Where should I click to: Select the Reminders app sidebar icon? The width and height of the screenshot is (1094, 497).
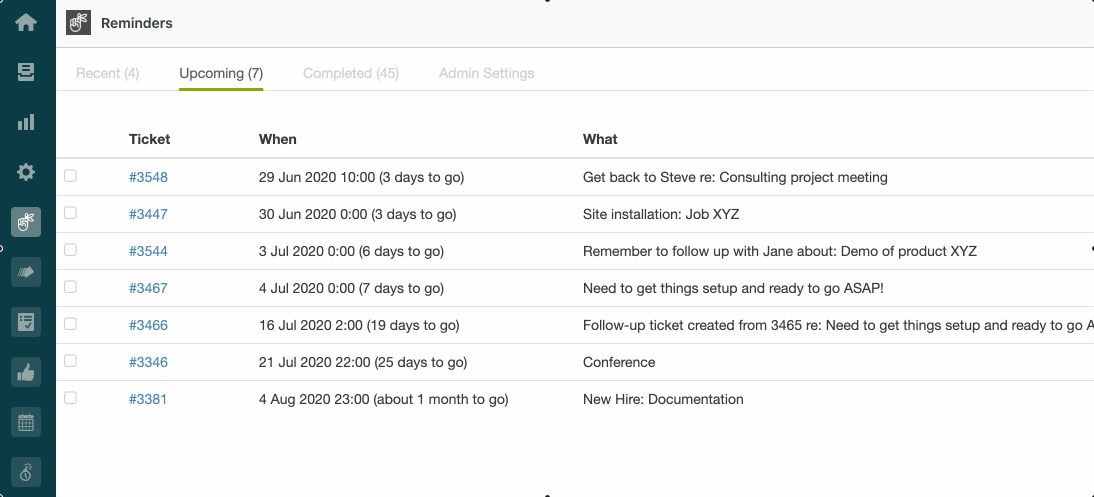point(26,222)
